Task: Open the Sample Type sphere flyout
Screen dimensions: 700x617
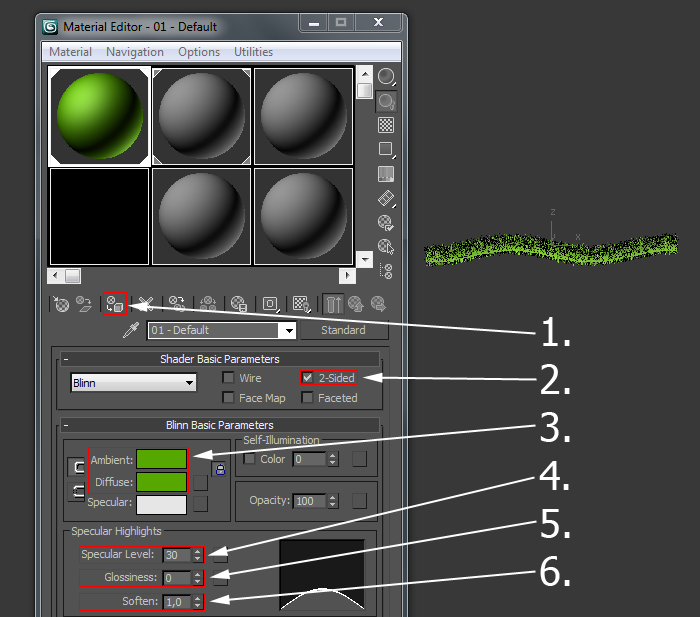Action: click(x=386, y=77)
